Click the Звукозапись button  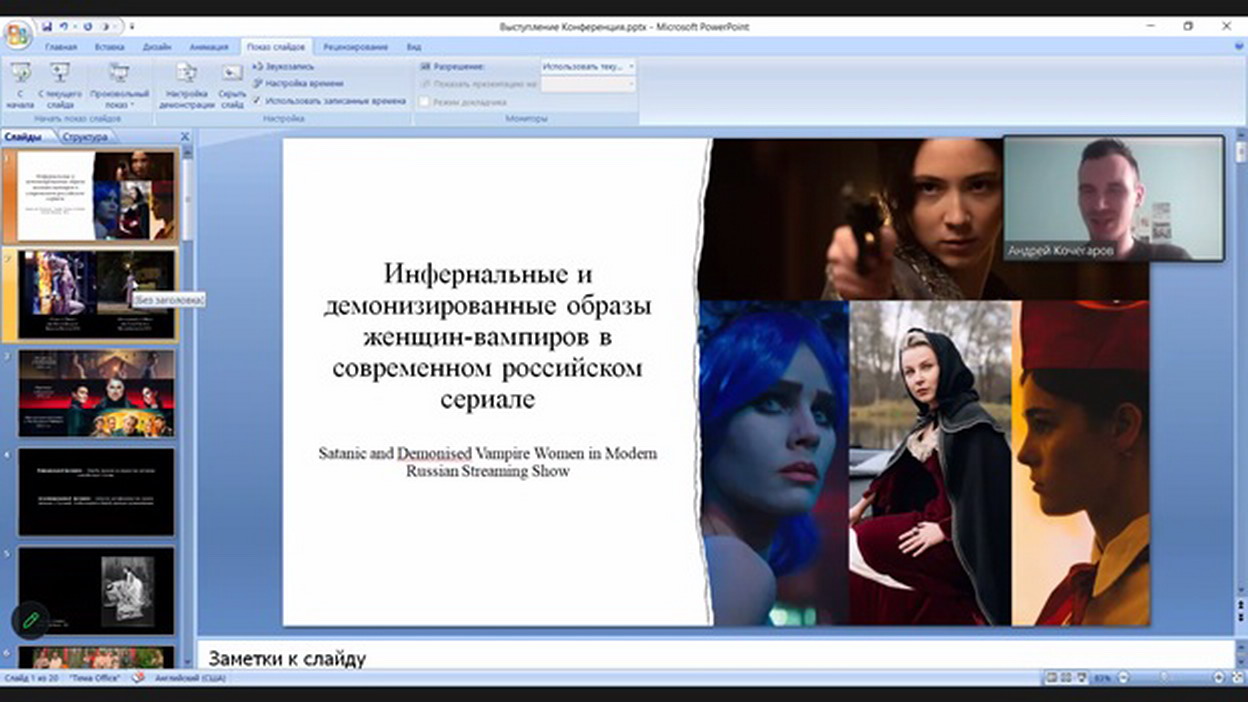tap(283, 66)
